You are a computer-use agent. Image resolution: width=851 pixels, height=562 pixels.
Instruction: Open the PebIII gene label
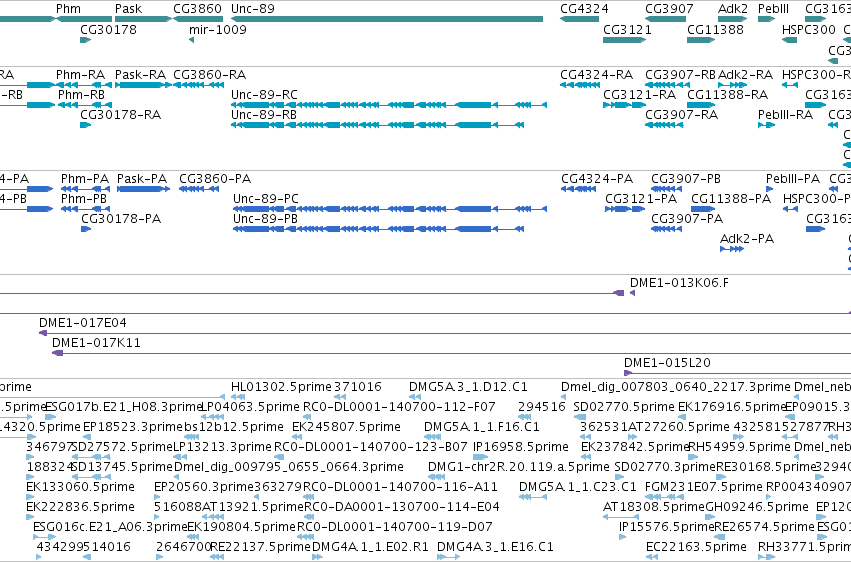click(x=773, y=9)
